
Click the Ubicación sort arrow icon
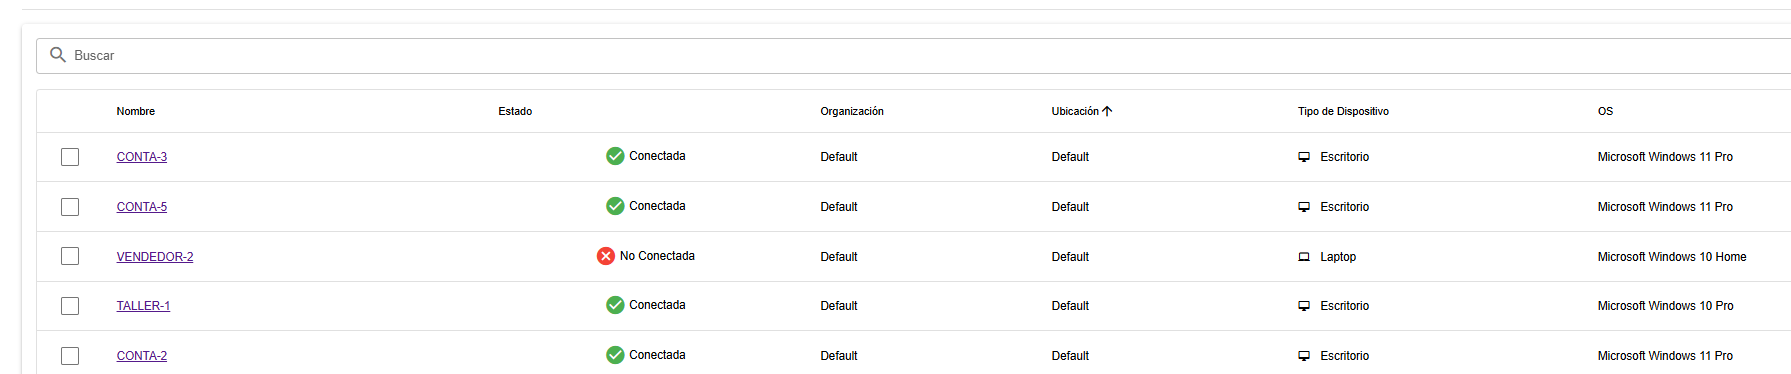[1107, 111]
